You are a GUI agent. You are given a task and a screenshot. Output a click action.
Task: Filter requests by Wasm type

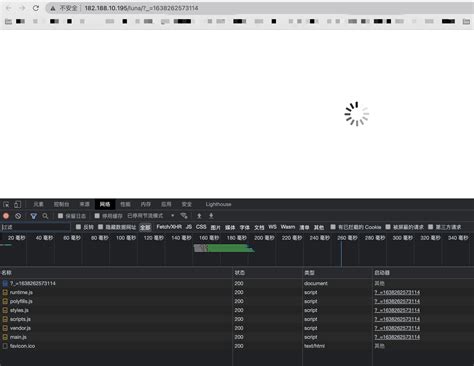[288, 227]
